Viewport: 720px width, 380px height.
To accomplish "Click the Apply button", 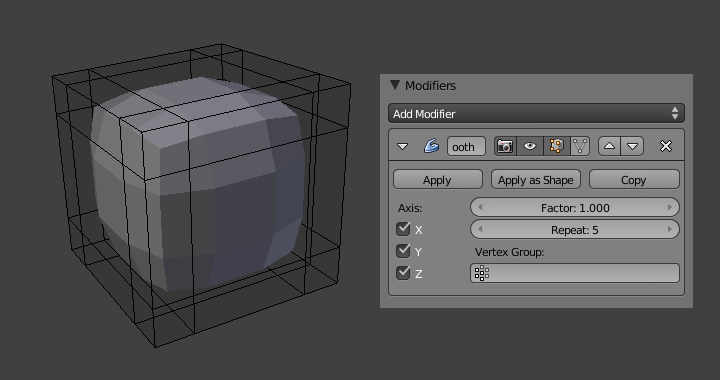I will coord(438,179).
